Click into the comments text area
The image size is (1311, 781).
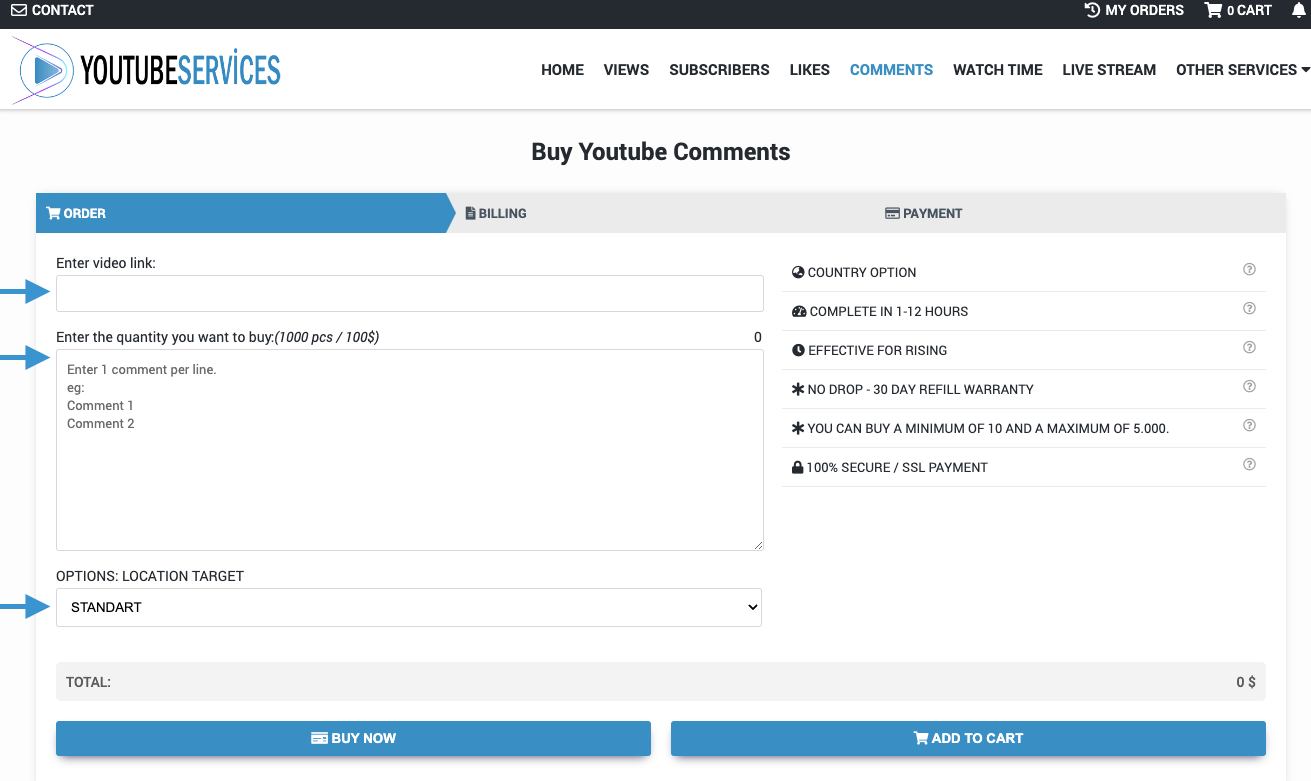pyautogui.click(x=409, y=450)
